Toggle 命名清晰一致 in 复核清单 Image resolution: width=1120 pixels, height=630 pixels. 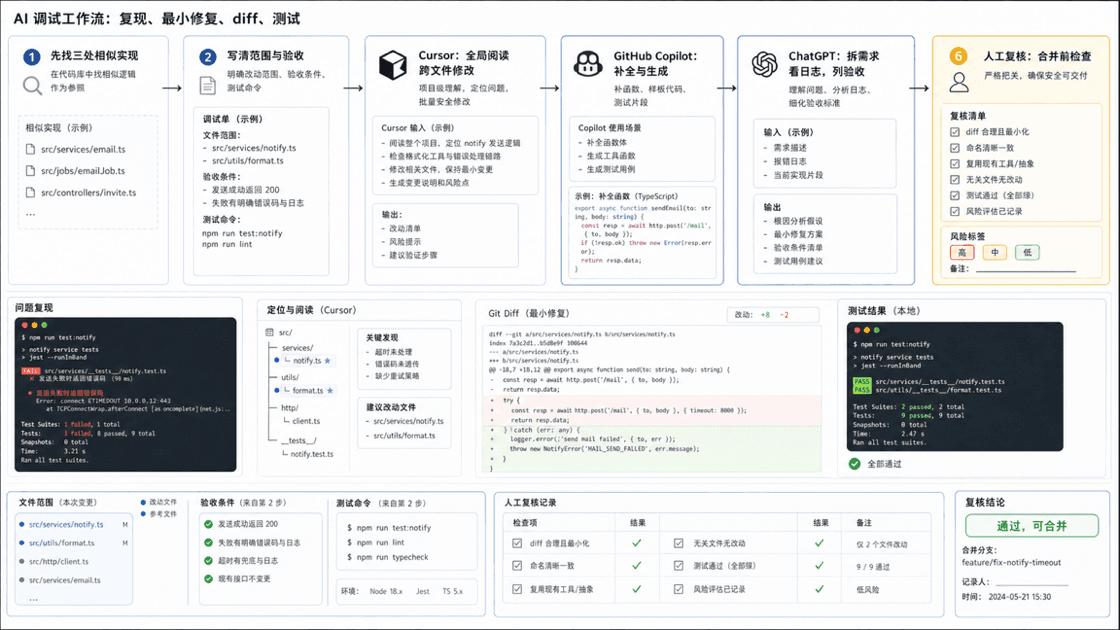(955, 148)
